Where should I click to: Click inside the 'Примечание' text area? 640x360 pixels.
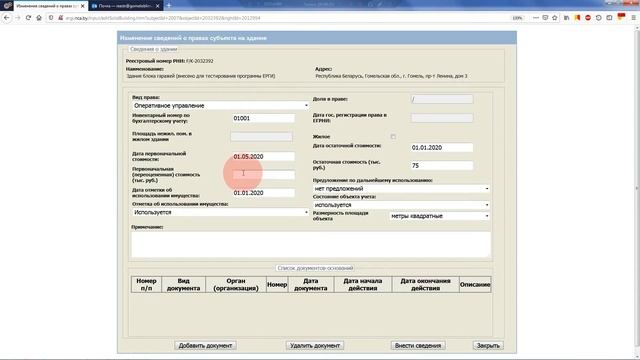point(311,244)
